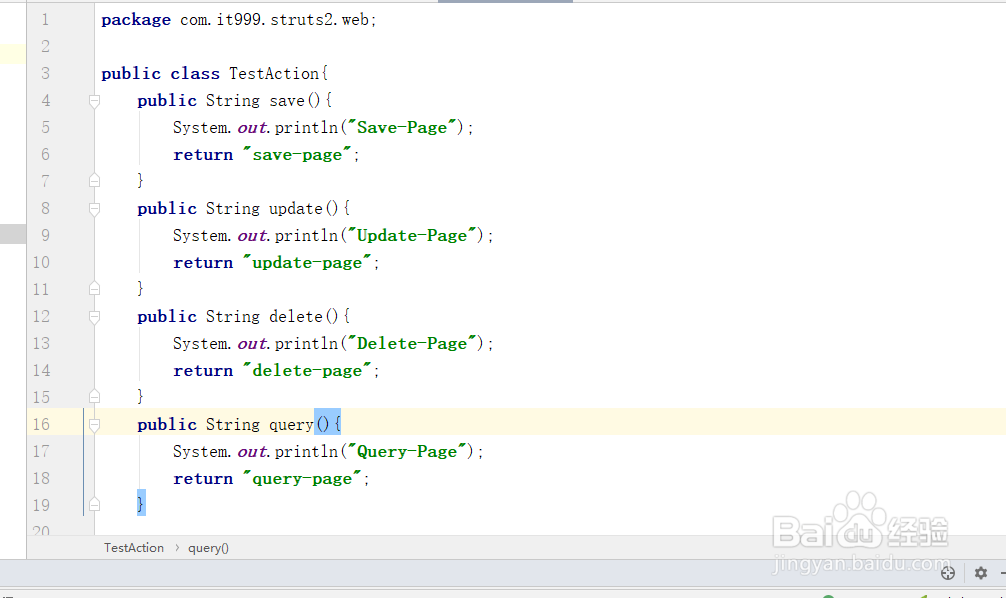Click line number 16 in the gutter
The height and width of the screenshot is (598, 1006).
[41, 424]
